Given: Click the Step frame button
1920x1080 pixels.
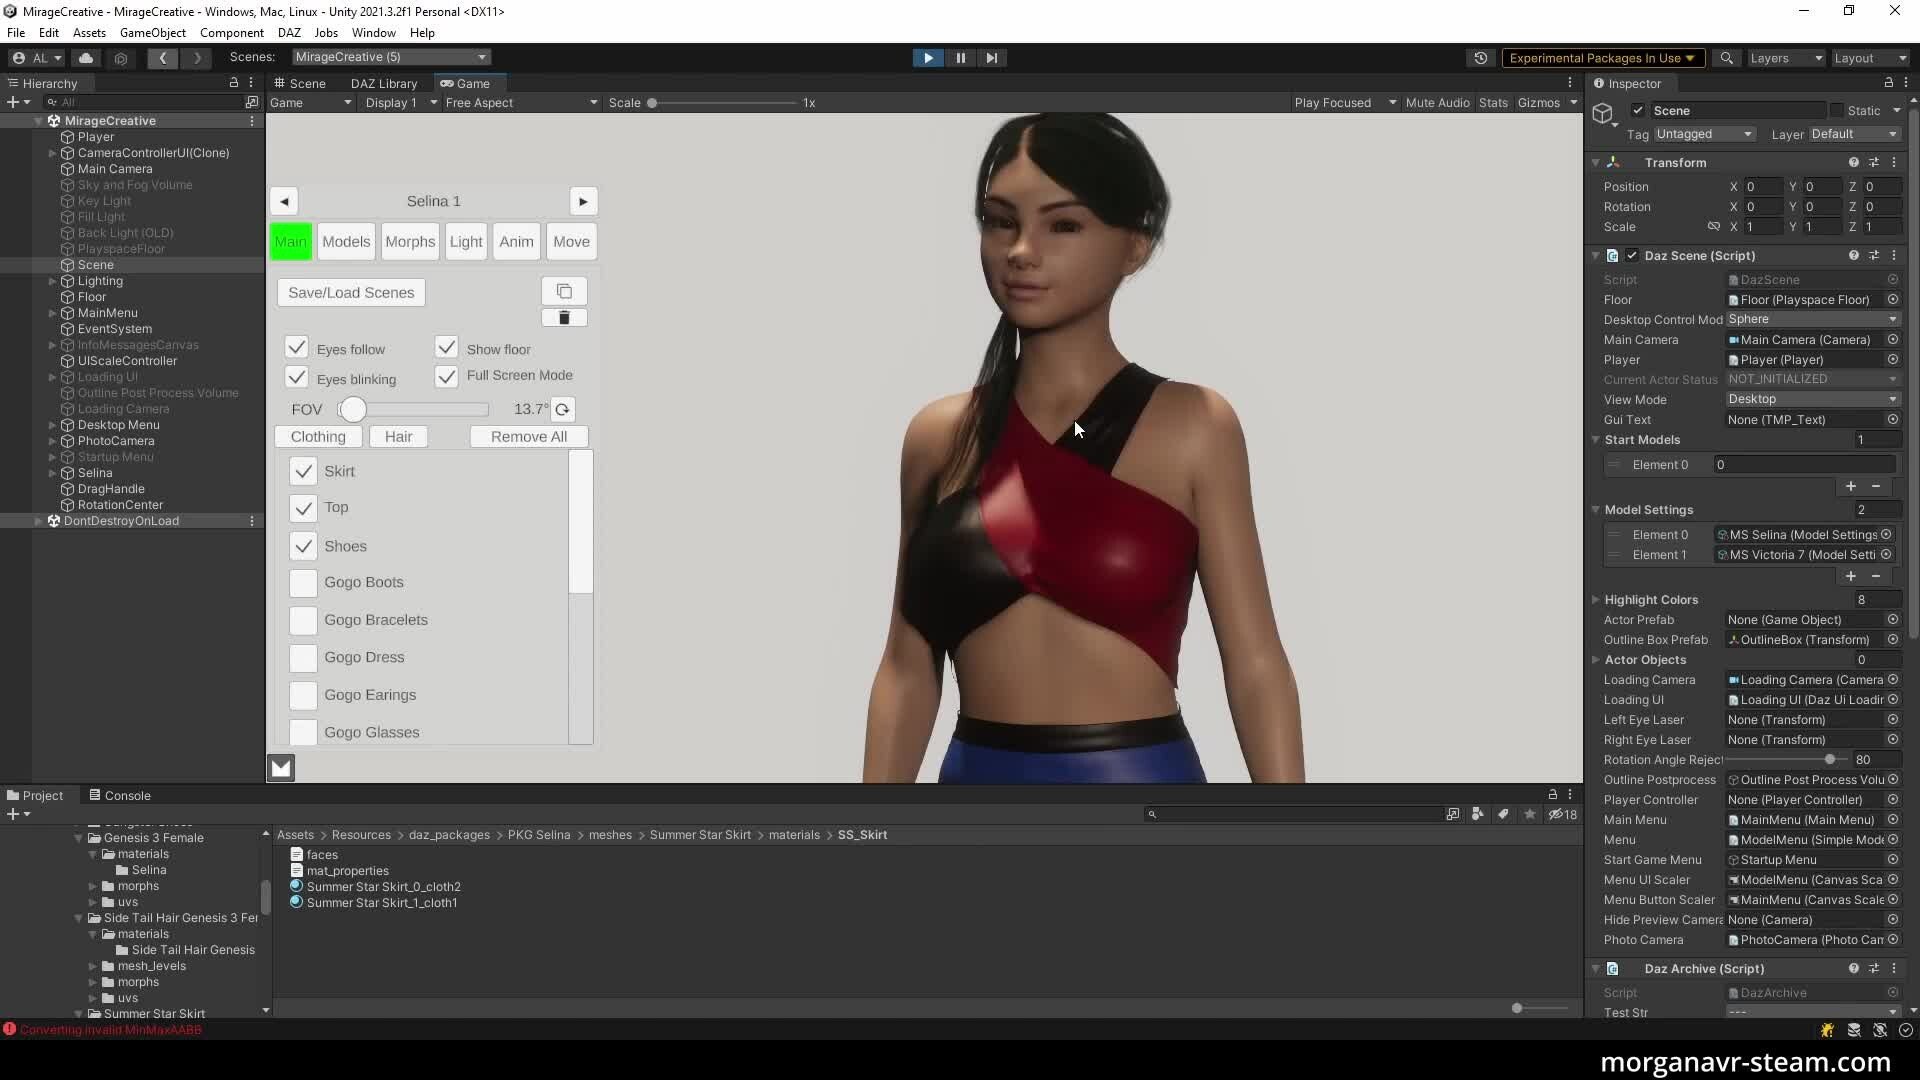Looking at the screenshot, I should tap(991, 58).
